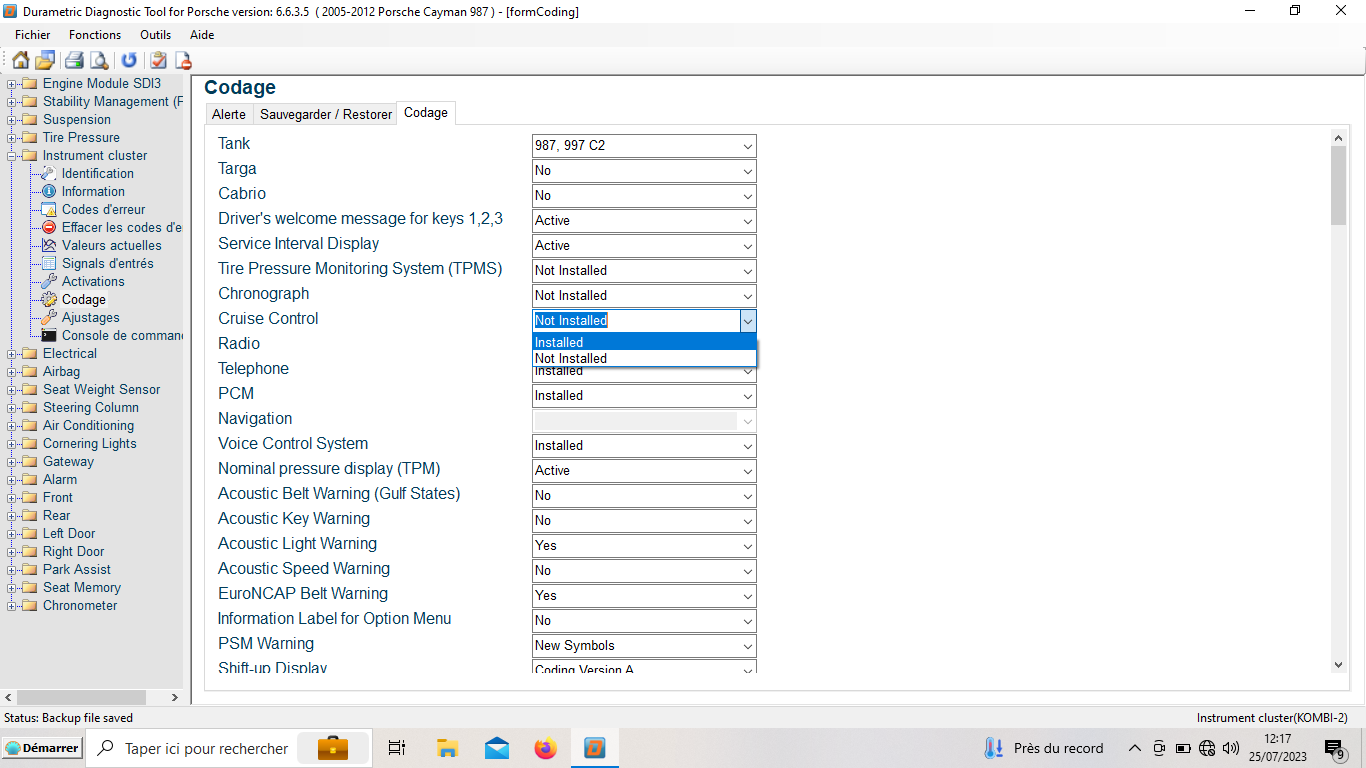Open Identification under Instrument cluster
Screen dimensions: 1366x768
coord(97,173)
